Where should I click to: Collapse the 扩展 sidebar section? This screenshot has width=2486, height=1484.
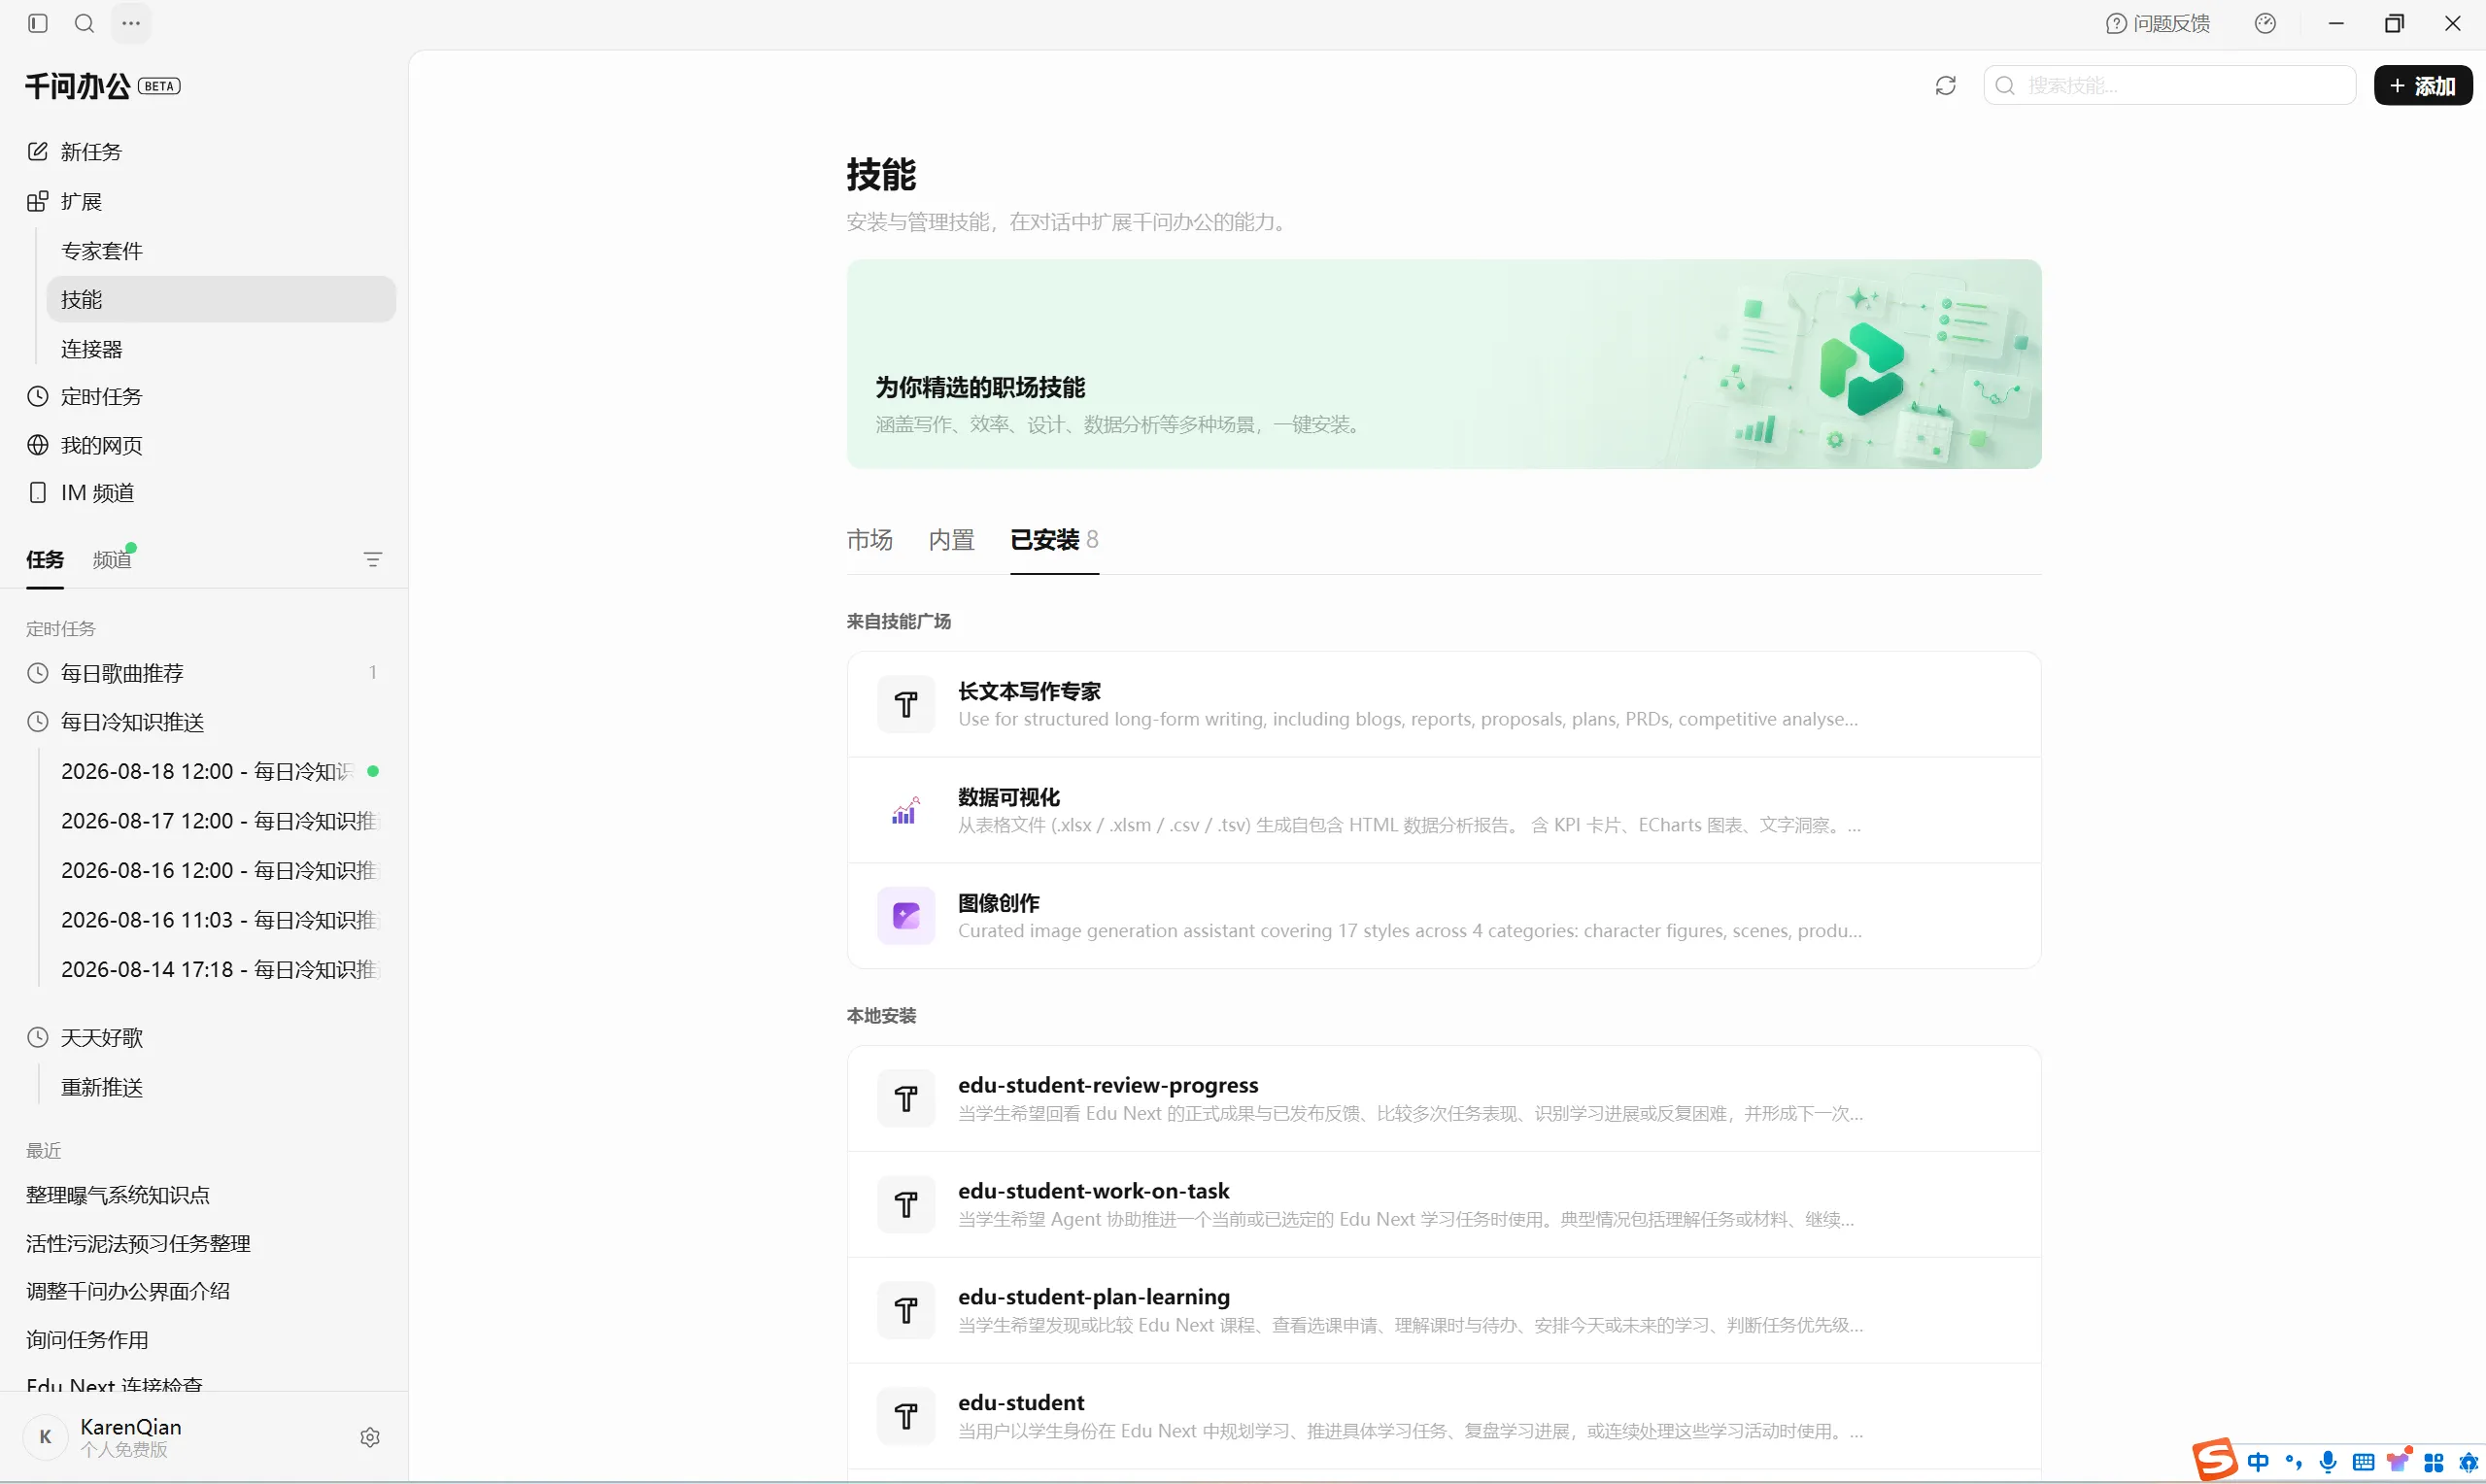point(203,201)
